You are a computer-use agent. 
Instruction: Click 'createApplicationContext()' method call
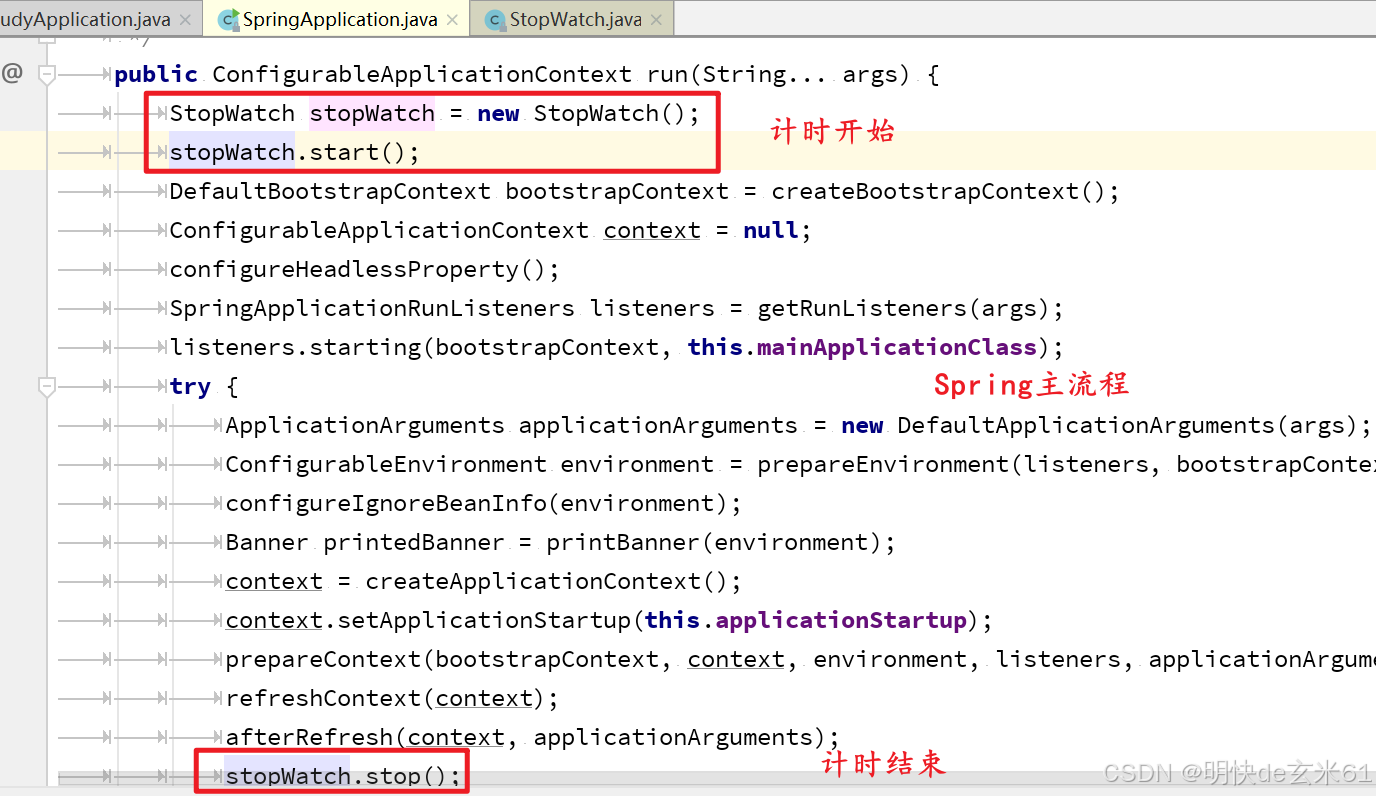[x=546, y=582]
